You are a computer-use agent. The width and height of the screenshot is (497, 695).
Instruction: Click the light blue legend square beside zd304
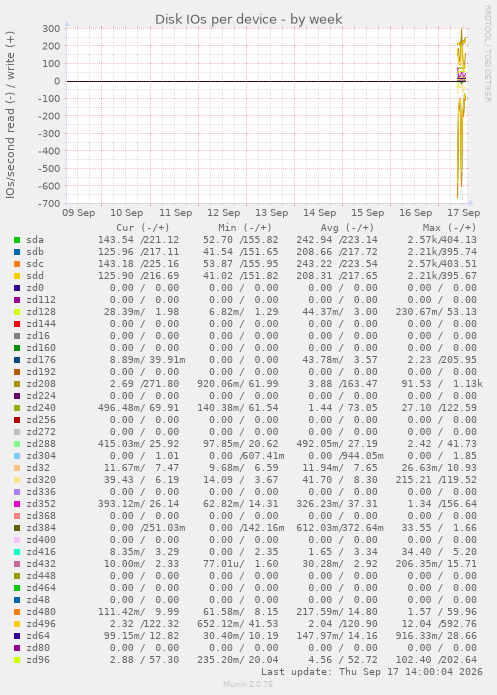pyautogui.click(x=17, y=456)
